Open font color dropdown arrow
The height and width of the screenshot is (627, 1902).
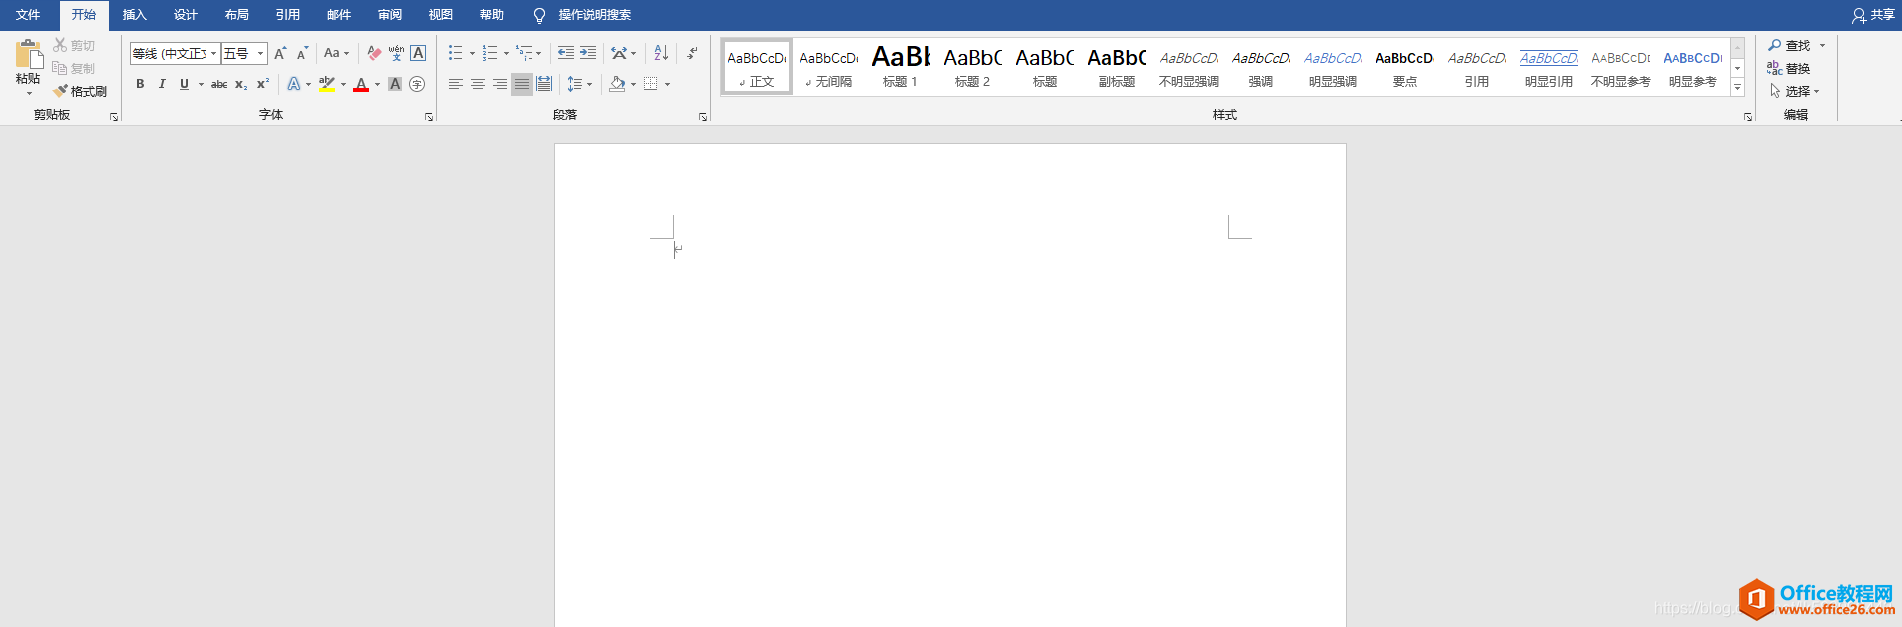[377, 84]
